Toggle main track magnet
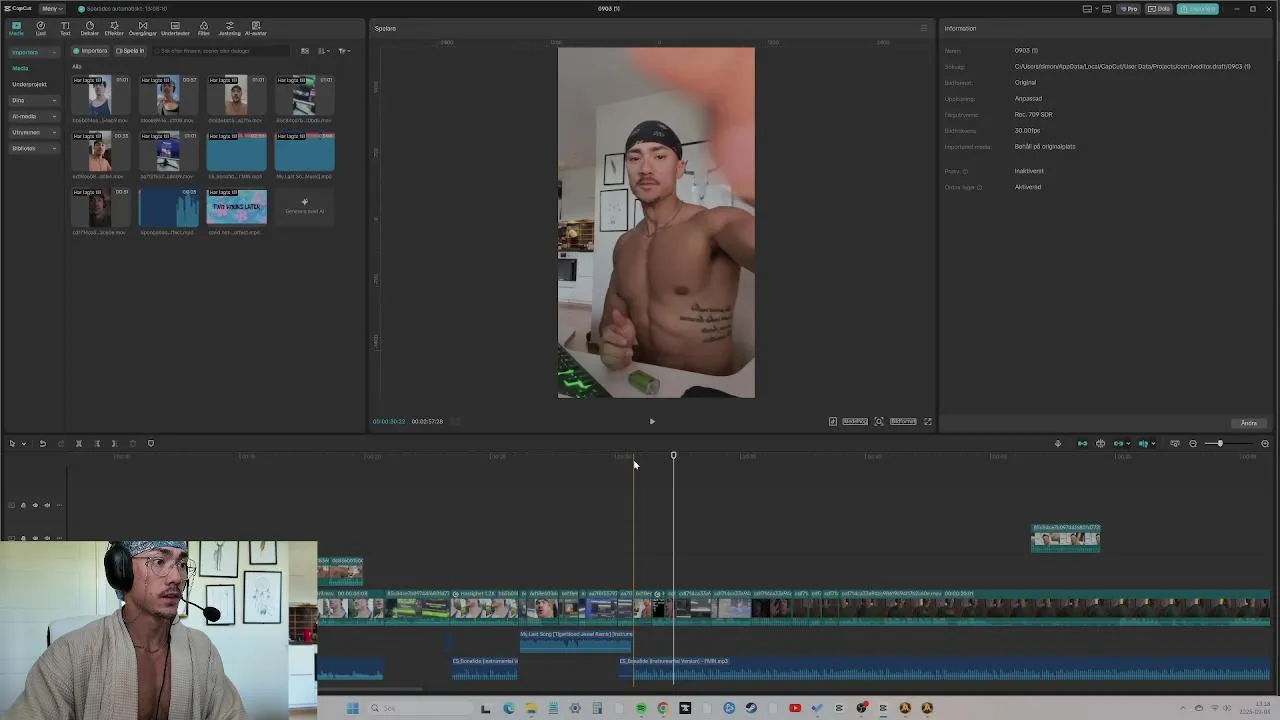Image resolution: width=1280 pixels, height=720 pixels. [x=1082, y=444]
